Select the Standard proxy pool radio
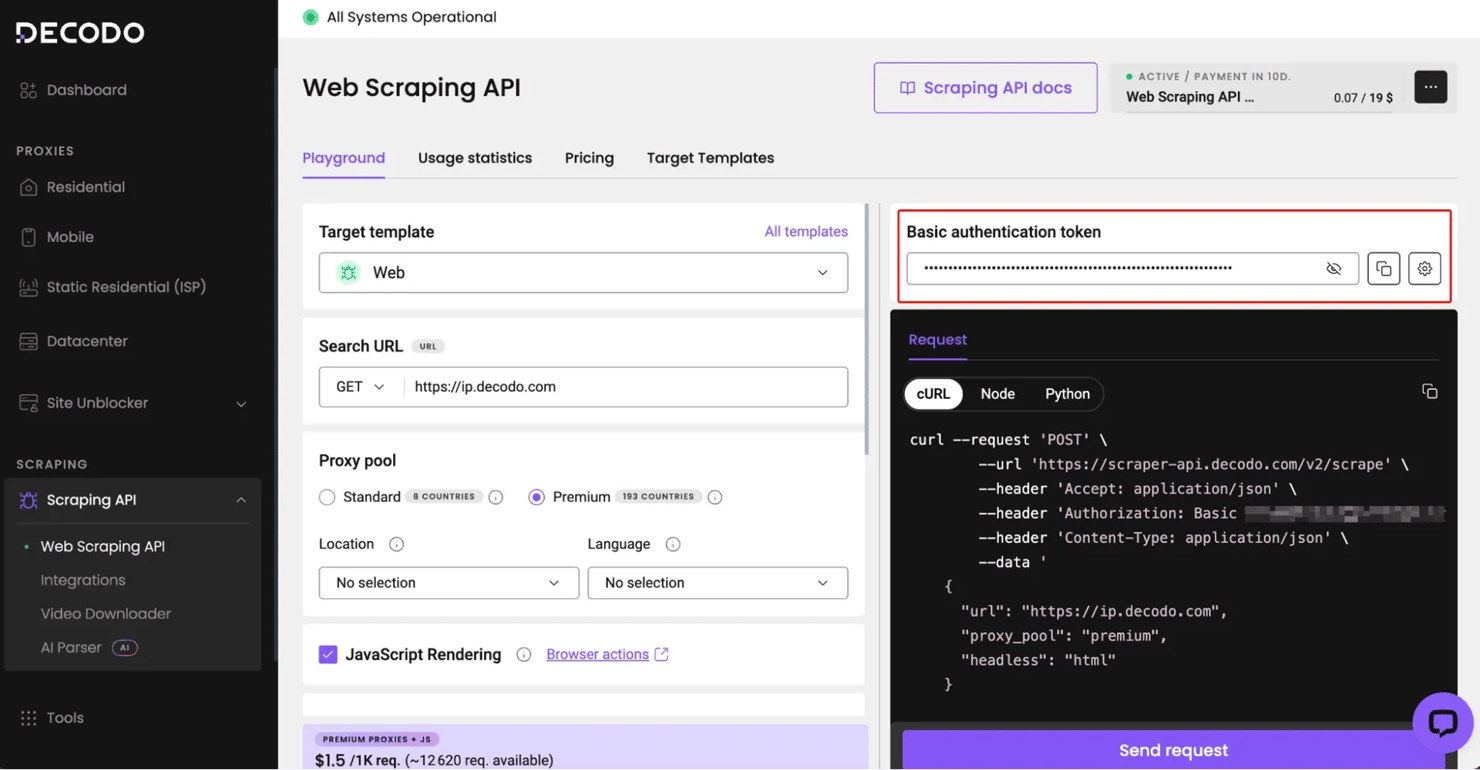This screenshot has height=770, width=1480. [x=327, y=497]
